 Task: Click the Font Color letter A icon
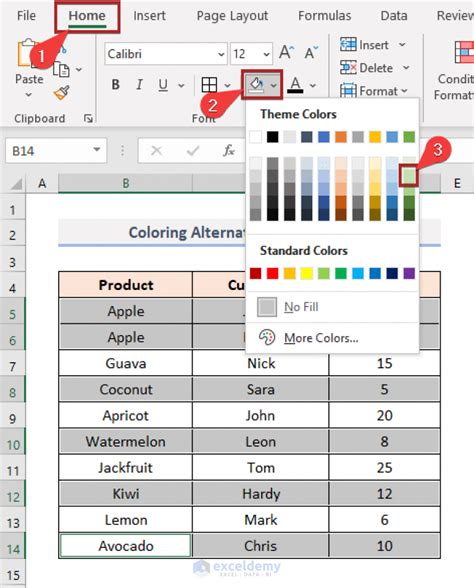click(296, 85)
